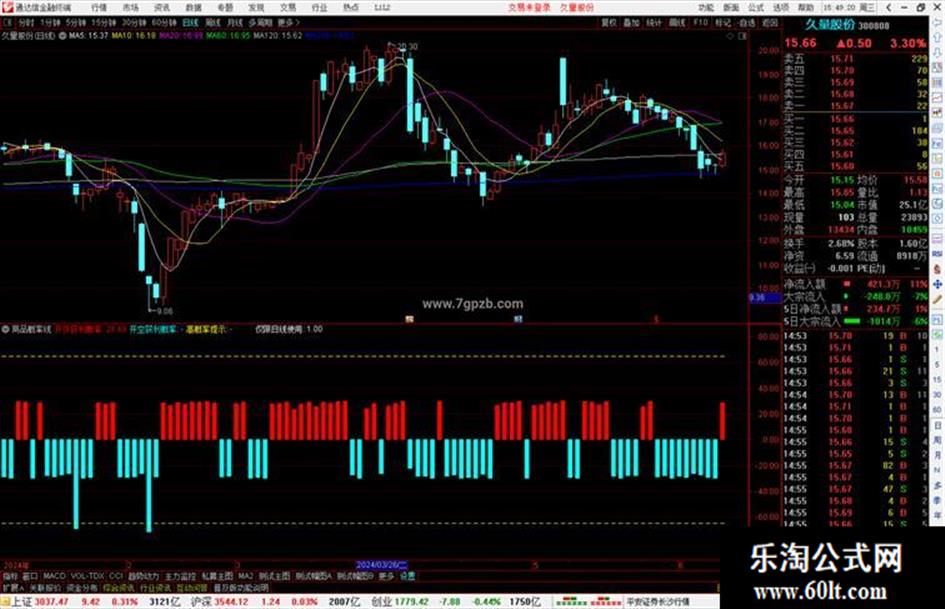This screenshot has height=609, width=945.
Task: Switch to 分时 chart period
Action: (25, 22)
